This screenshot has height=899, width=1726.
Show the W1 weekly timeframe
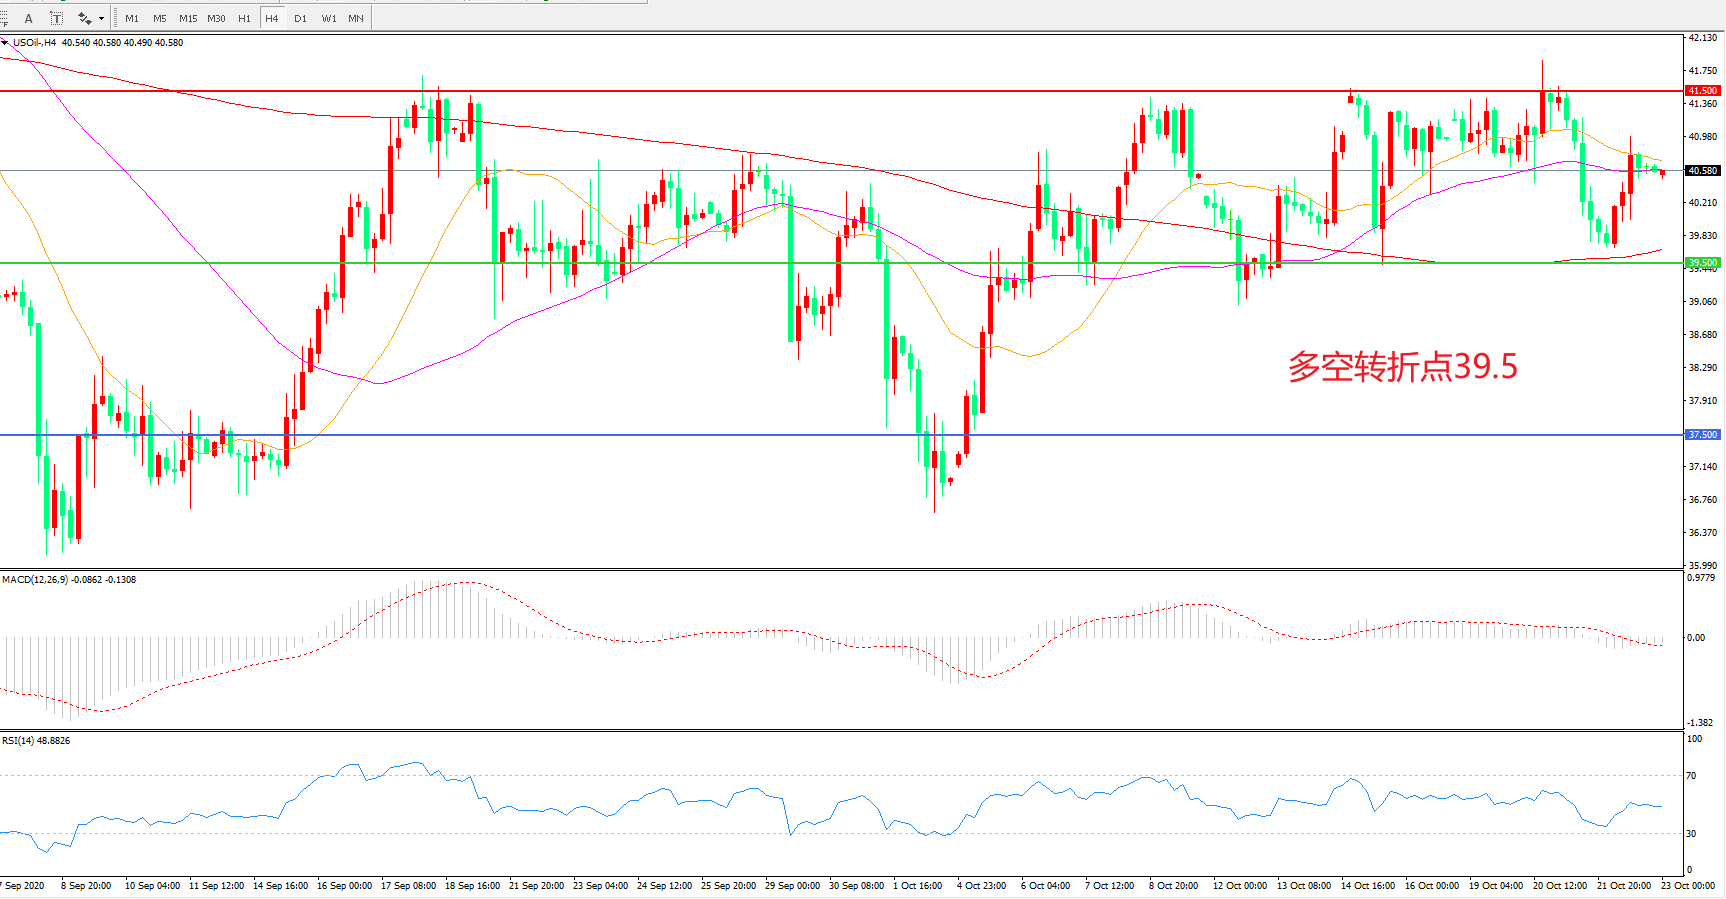[x=329, y=18]
